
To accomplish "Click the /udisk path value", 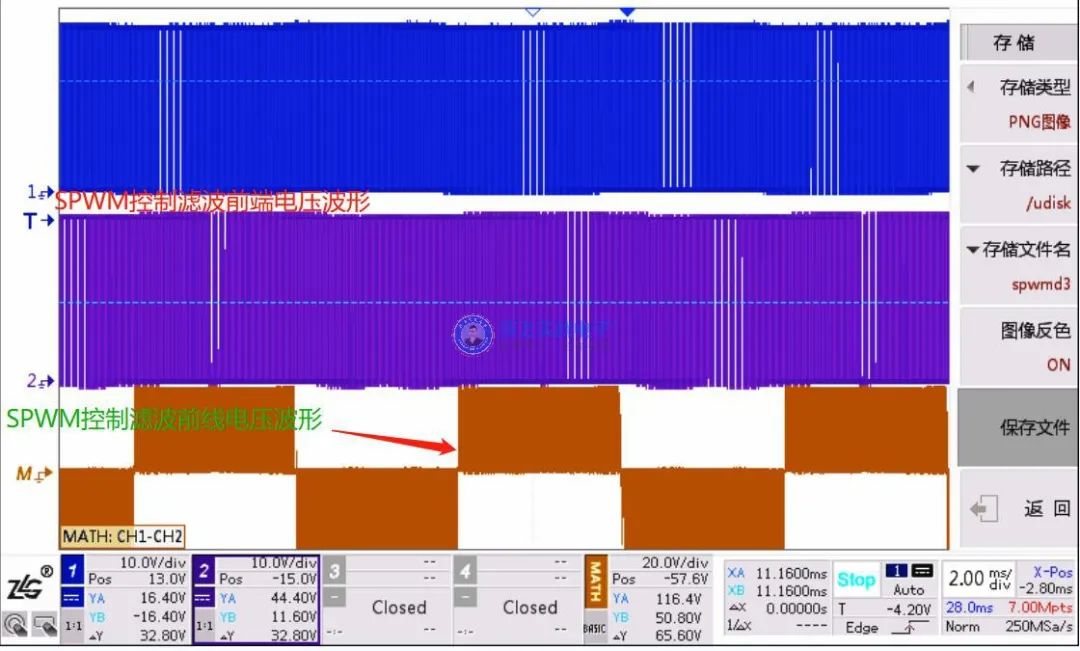I will pos(1048,203).
